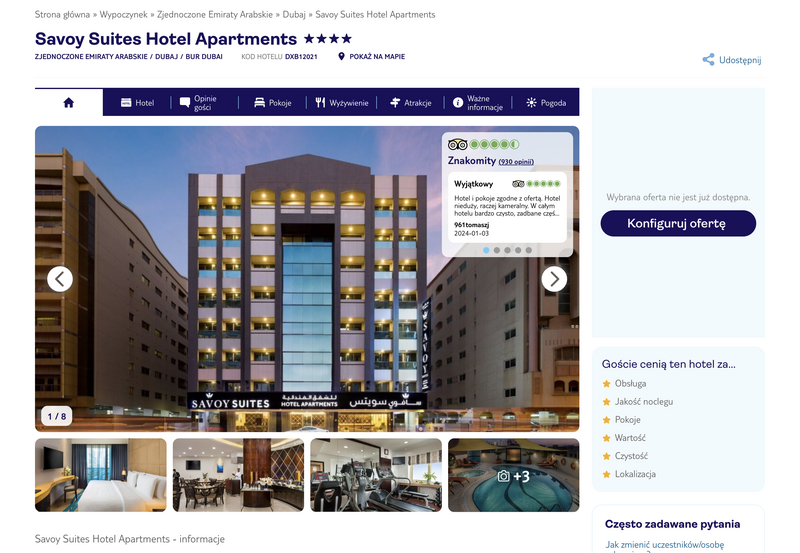
Task: Click the share icon next to Udostępnij
Action: pos(708,60)
